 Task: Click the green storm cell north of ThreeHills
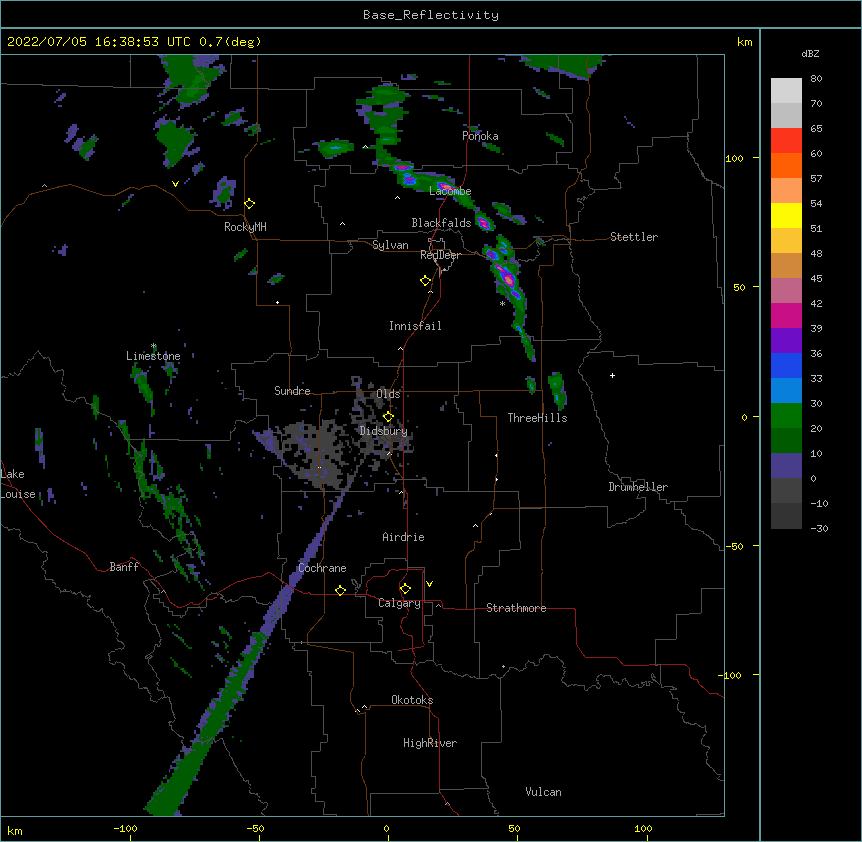[x=557, y=390]
